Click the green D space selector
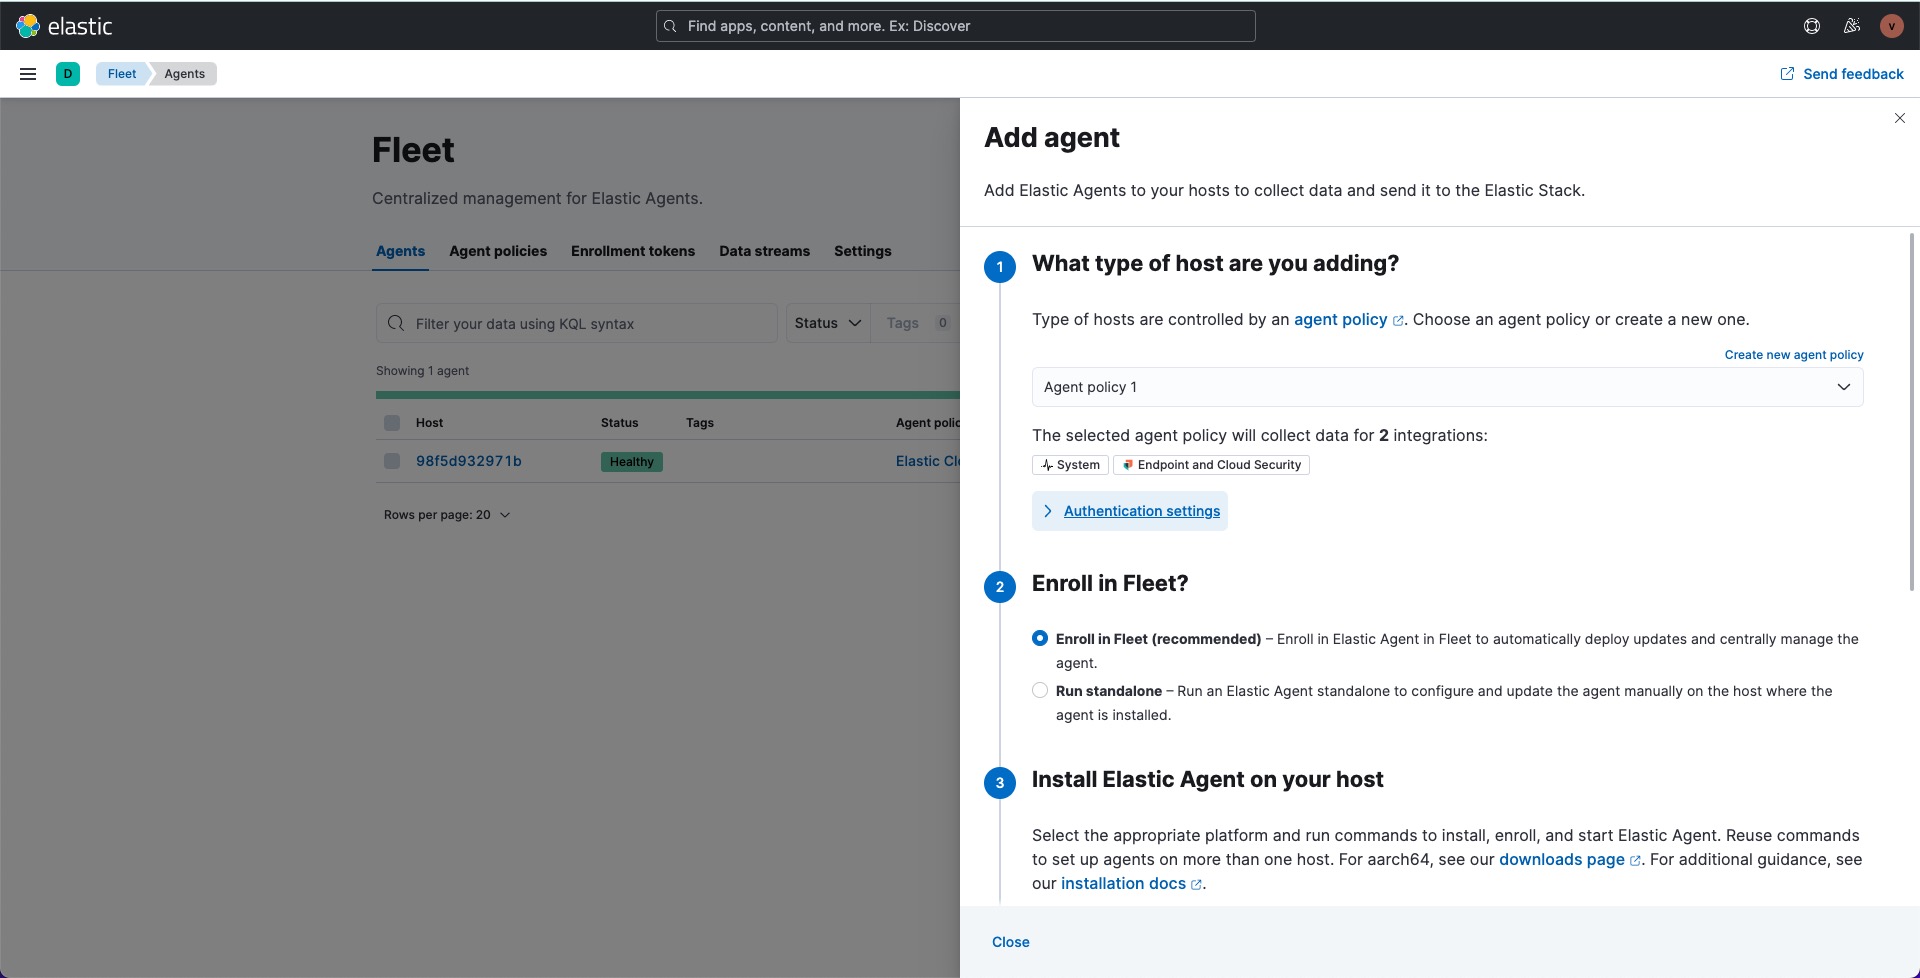The height and width of the screenshot is (978, 1920). coord(68,74)
